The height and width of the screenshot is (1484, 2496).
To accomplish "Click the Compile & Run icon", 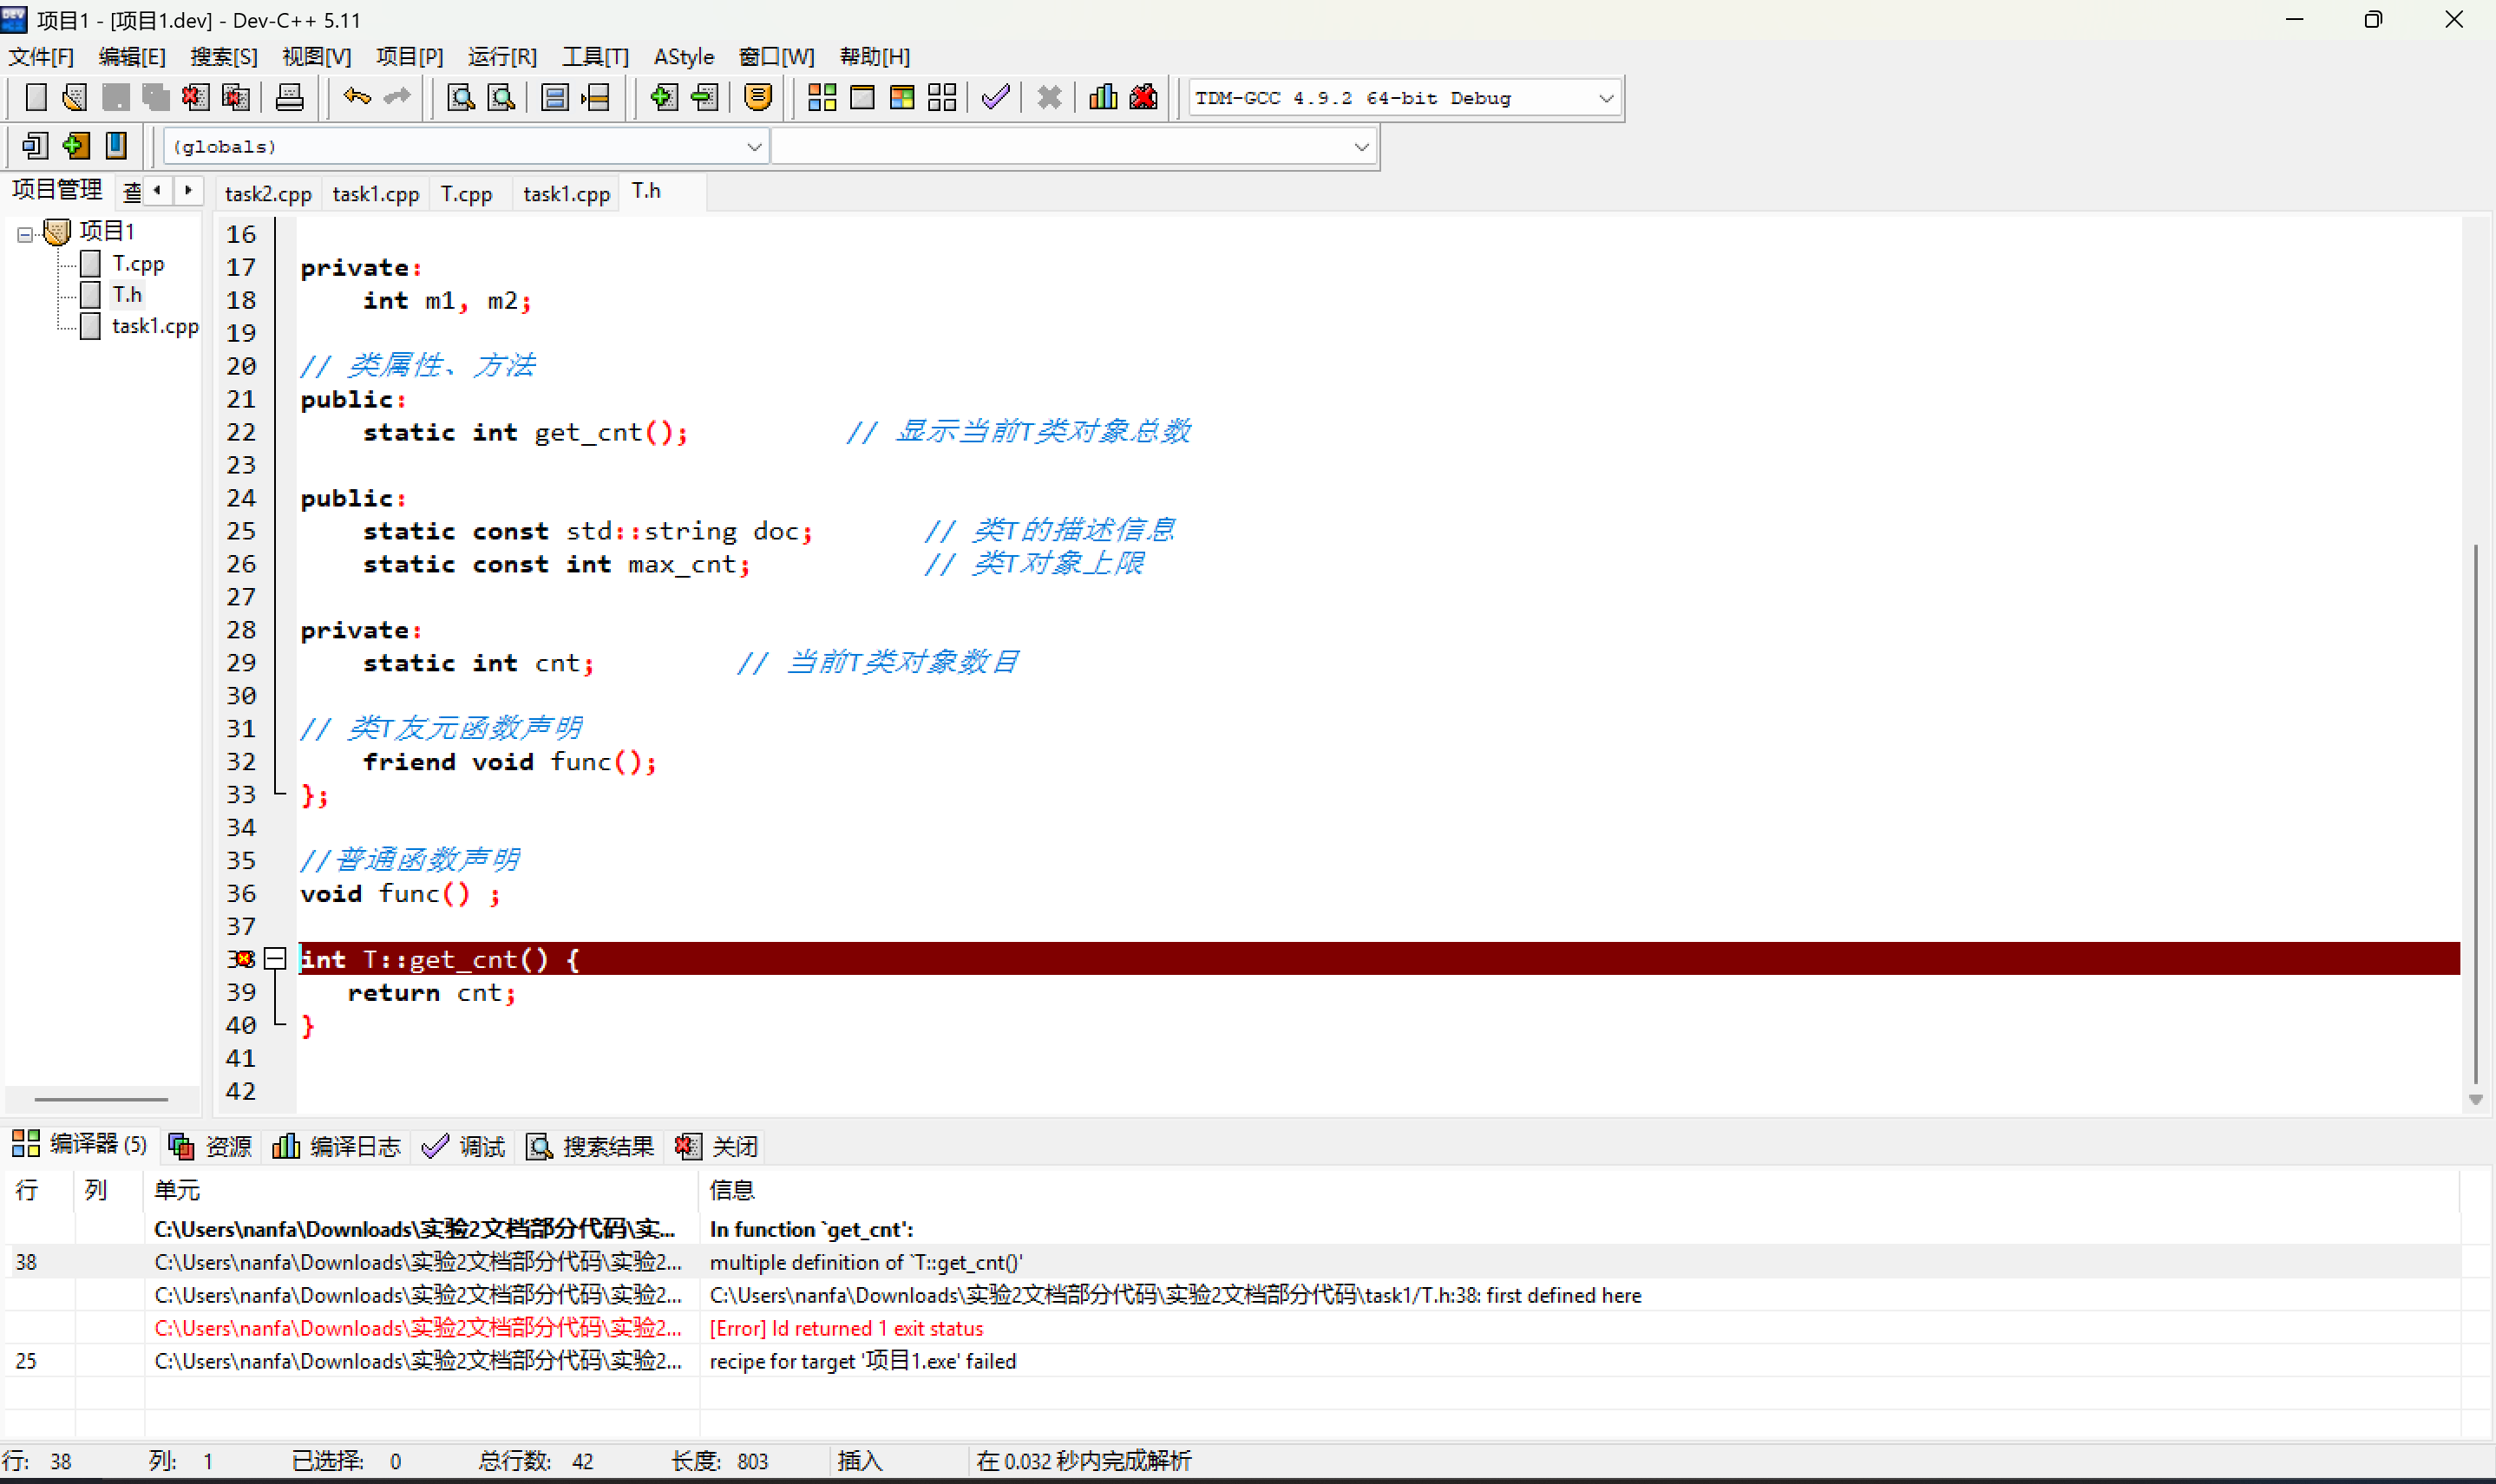I will 901,97.
